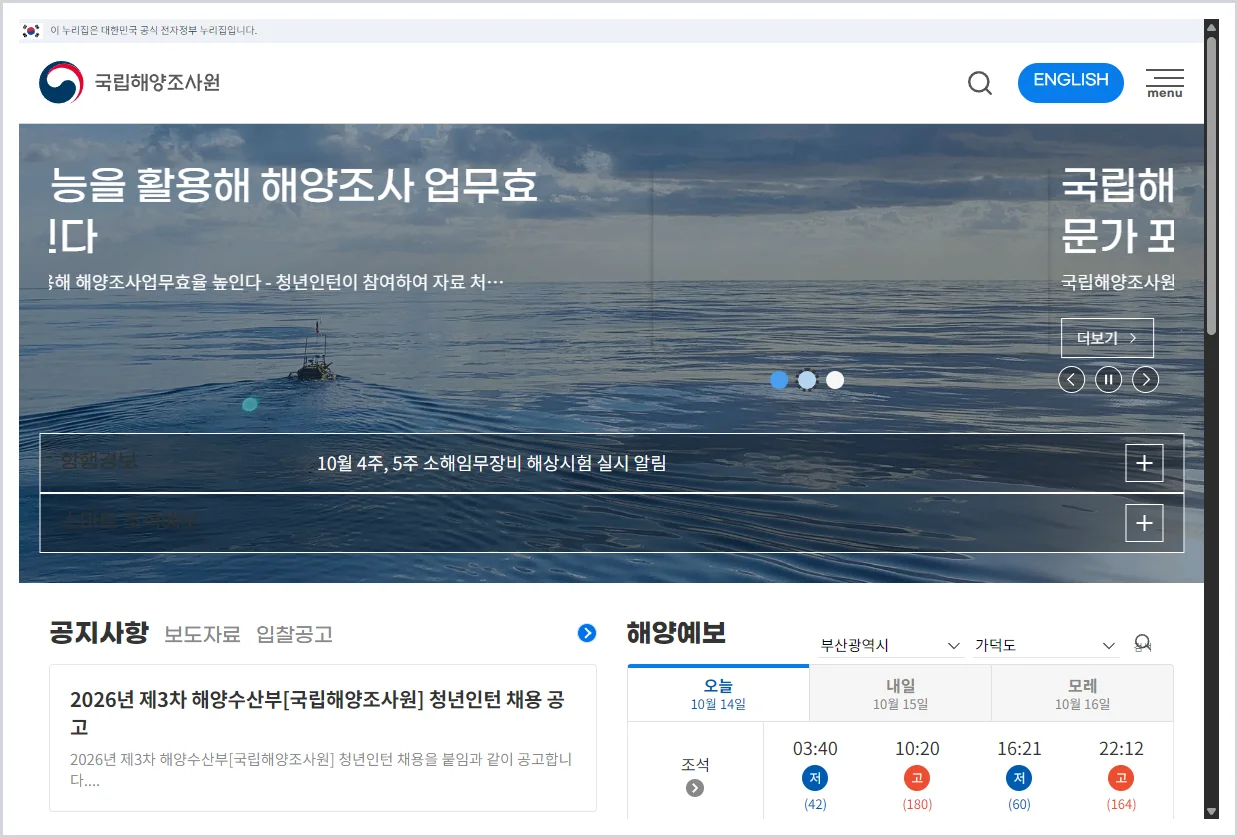
Task: Click the arrow icon under 조석
Action: click(x=695, y=788)
